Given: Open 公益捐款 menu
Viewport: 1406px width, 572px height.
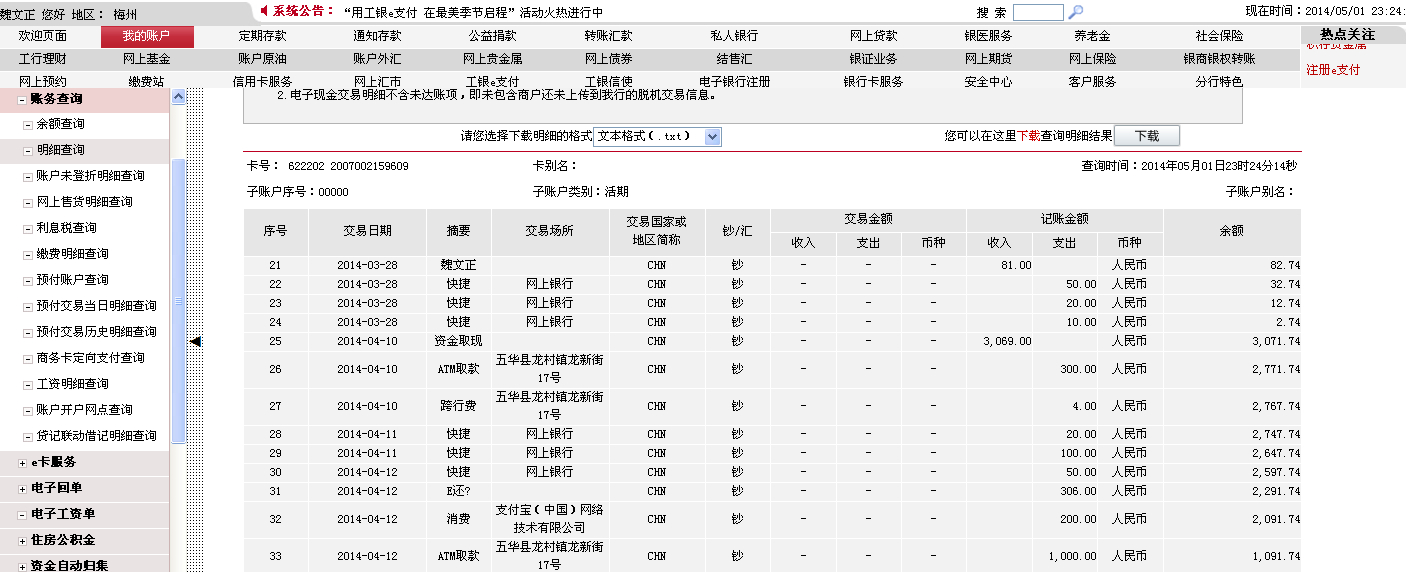Looking at the screenshot, I should (492, 36).
